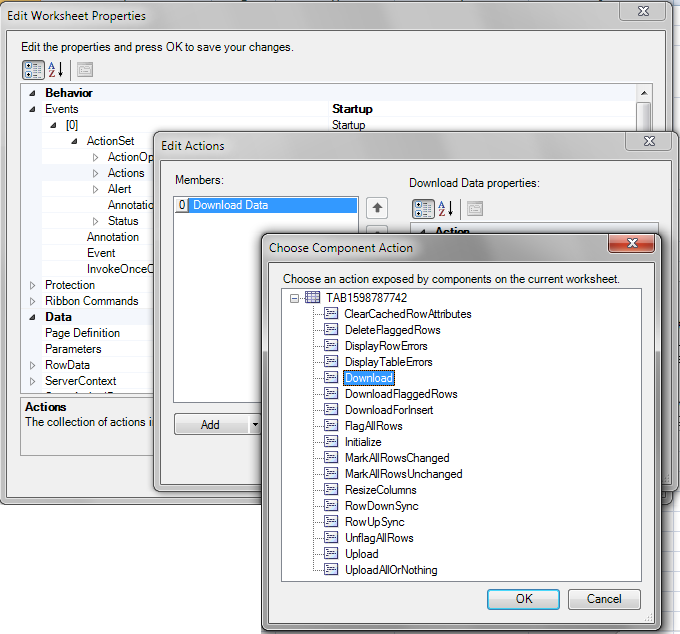This screenshot has width=680, height=634.
Task: Collapse the Behavior category
Action: click(x=33, y=93)
